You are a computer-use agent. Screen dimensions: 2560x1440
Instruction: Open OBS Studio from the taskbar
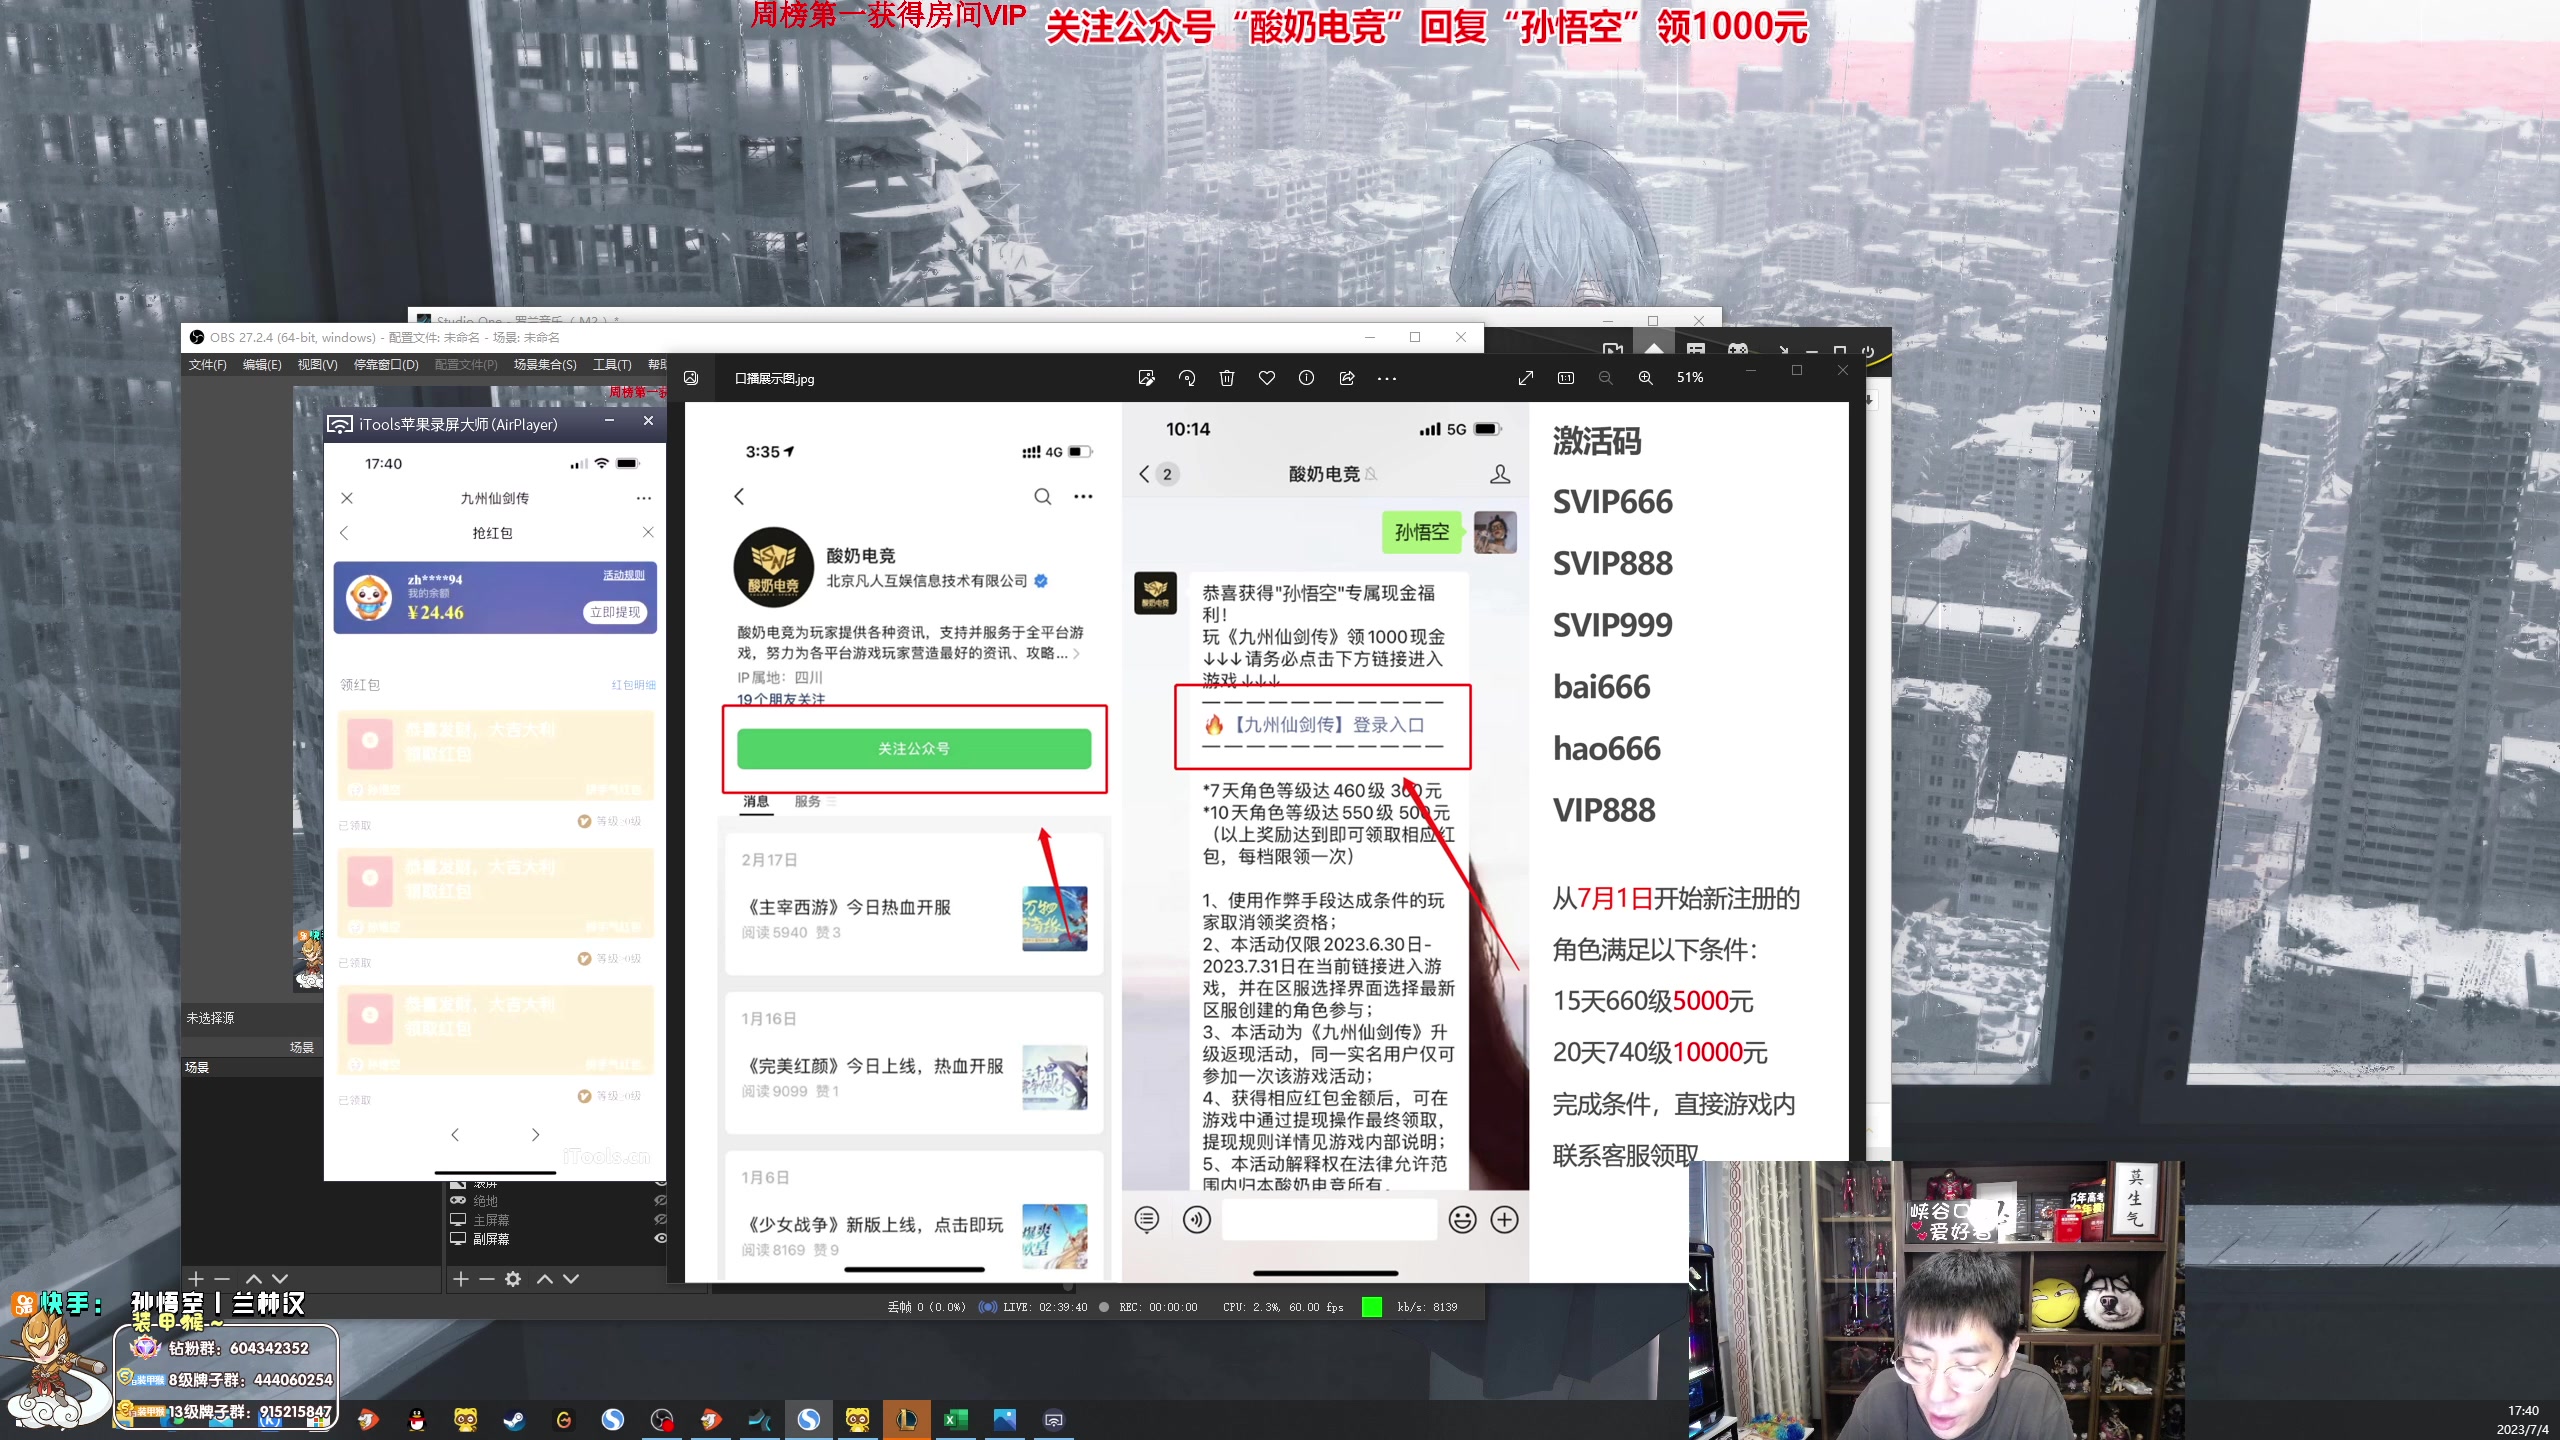tap(661, 1420)
